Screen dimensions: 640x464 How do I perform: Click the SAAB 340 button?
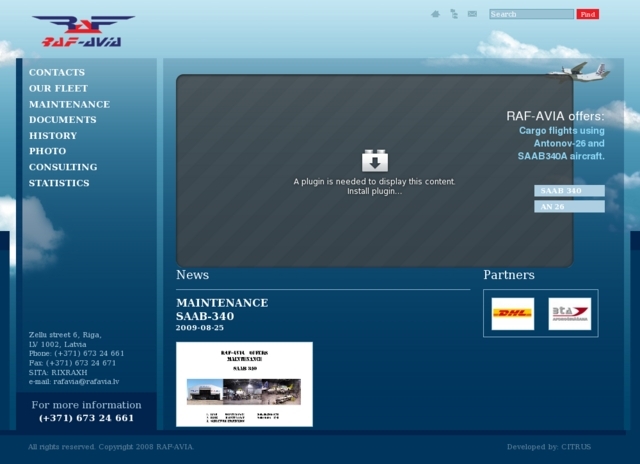tap(569, 191)
